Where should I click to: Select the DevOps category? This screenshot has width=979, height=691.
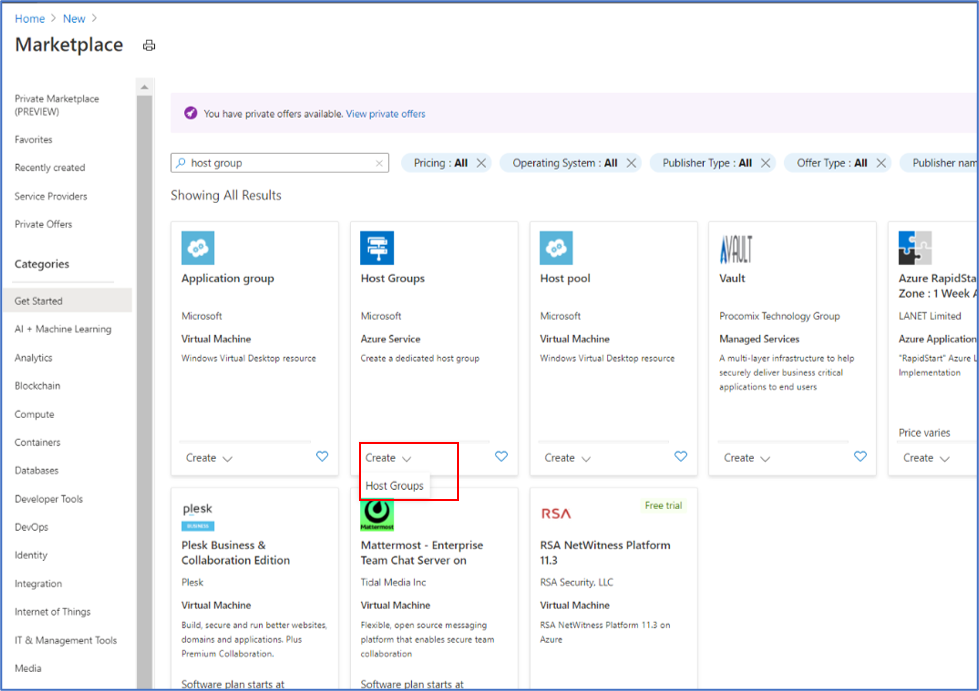click(31, 527)
